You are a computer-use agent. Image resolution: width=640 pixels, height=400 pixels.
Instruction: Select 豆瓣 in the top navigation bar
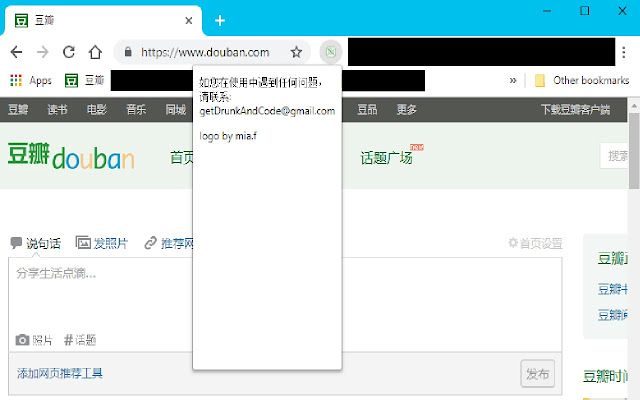pos(18,109)
